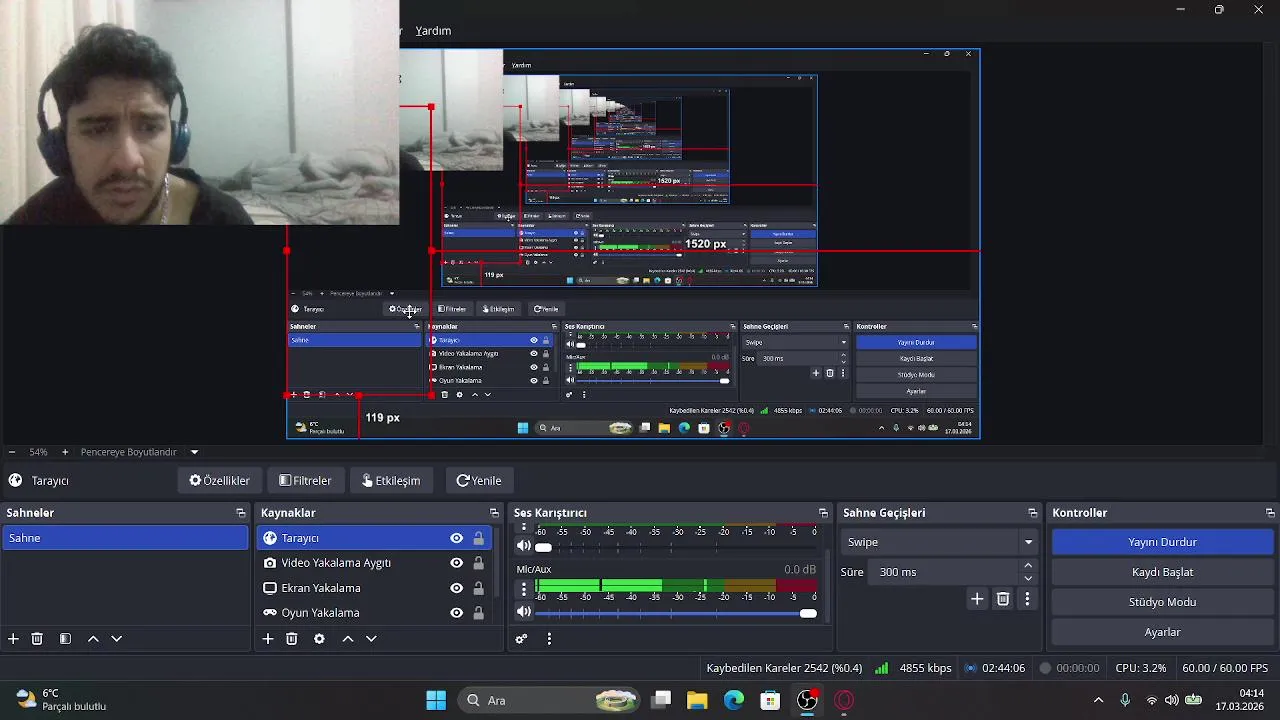The height and width of the screenshot is (720, 1280).
Task: Open the weather widget showing 6°C
Action: [x=62, y=700]
